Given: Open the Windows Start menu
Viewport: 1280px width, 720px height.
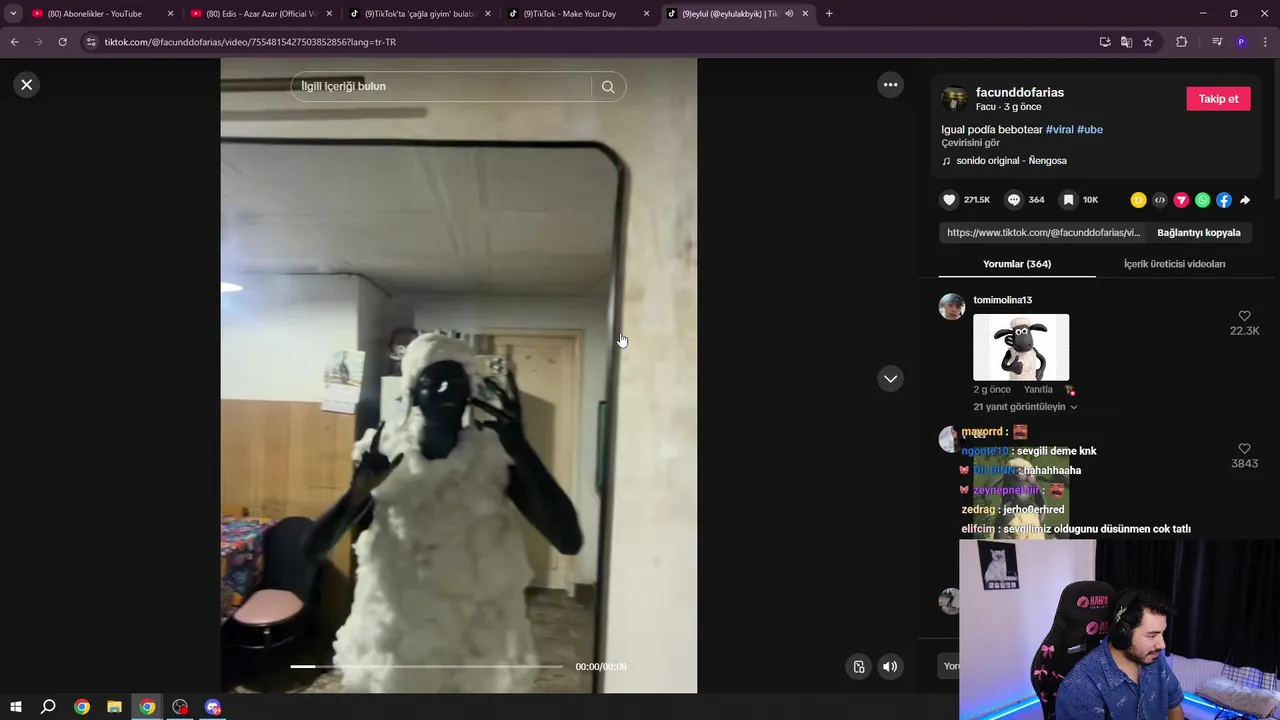Looking at the screenshot, I should (x=15, y=707).
